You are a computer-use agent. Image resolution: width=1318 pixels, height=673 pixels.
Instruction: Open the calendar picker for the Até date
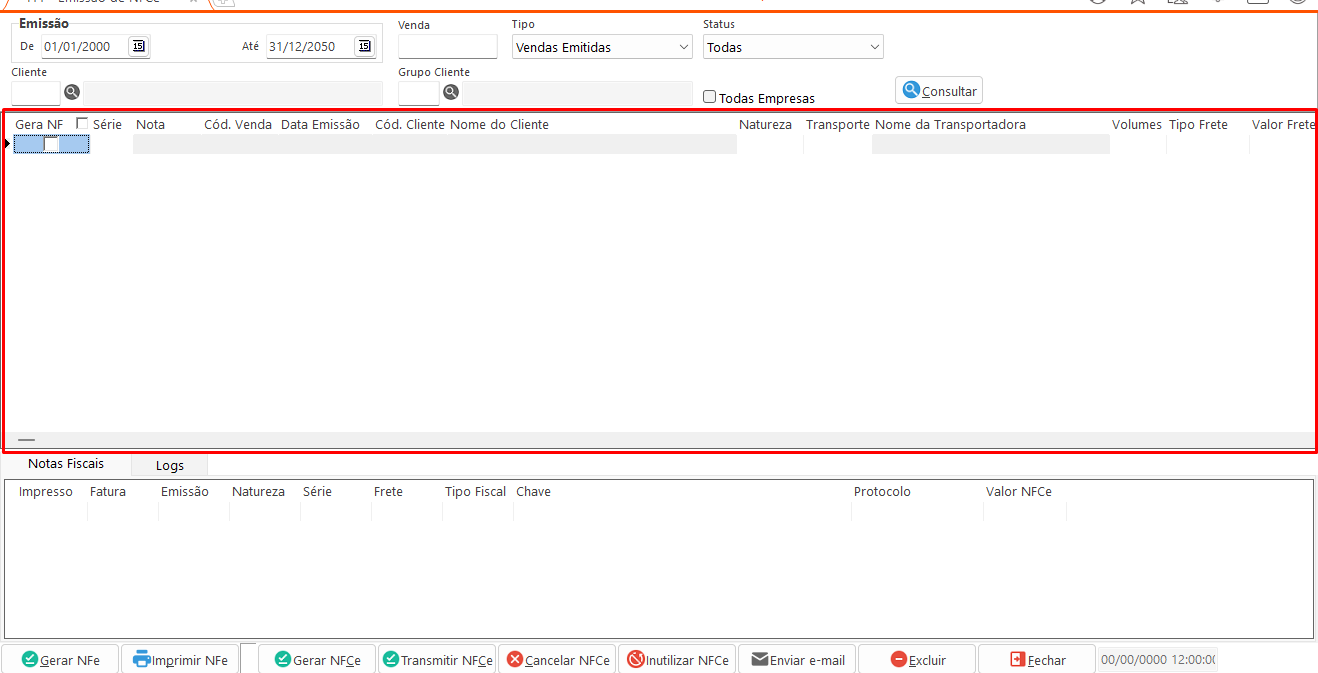click(364, 46)
